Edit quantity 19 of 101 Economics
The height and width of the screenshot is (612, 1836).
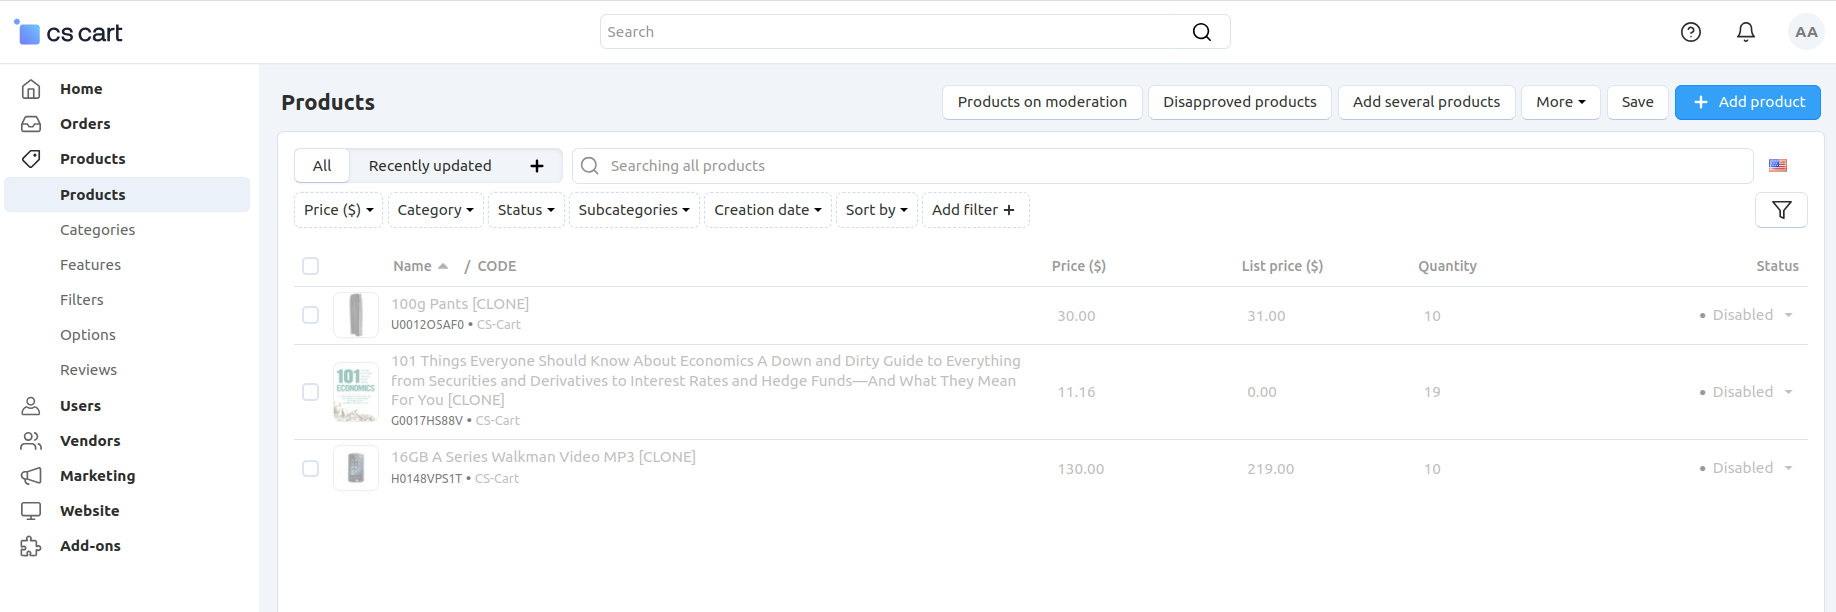tap(1432, 392)
